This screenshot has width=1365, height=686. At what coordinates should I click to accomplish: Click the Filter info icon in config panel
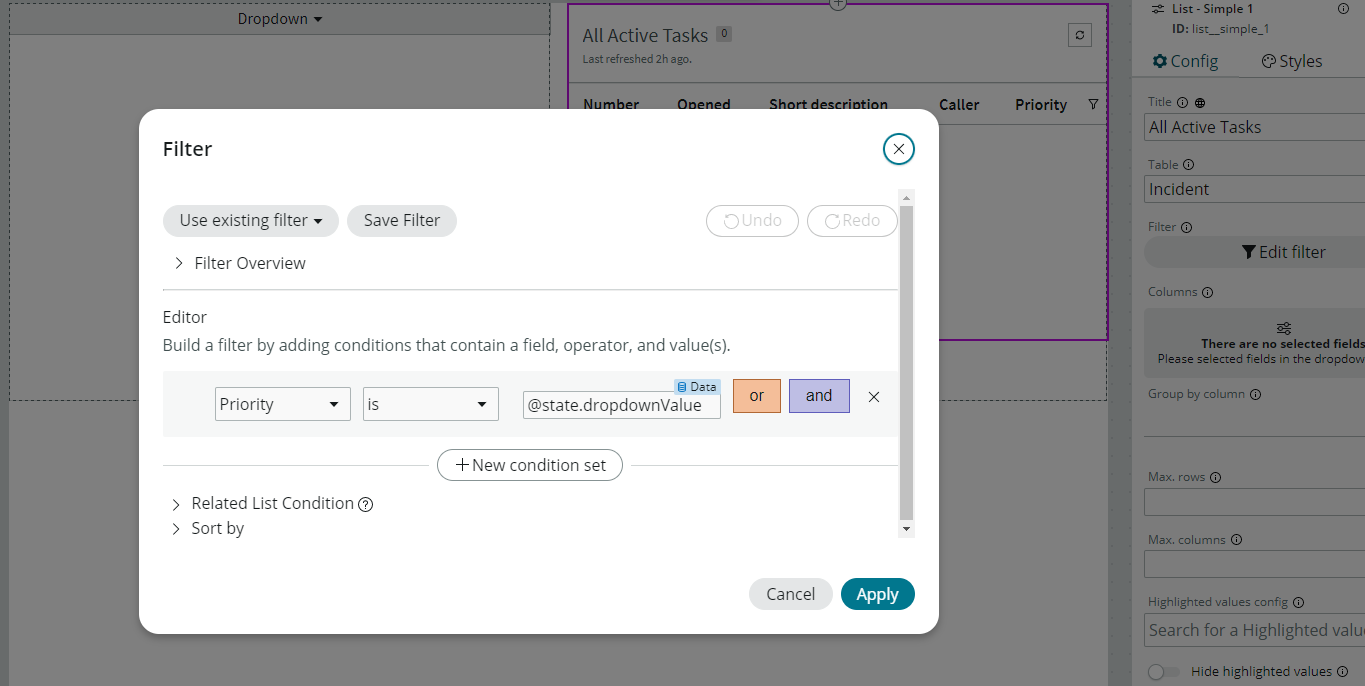coord(1186,227)
